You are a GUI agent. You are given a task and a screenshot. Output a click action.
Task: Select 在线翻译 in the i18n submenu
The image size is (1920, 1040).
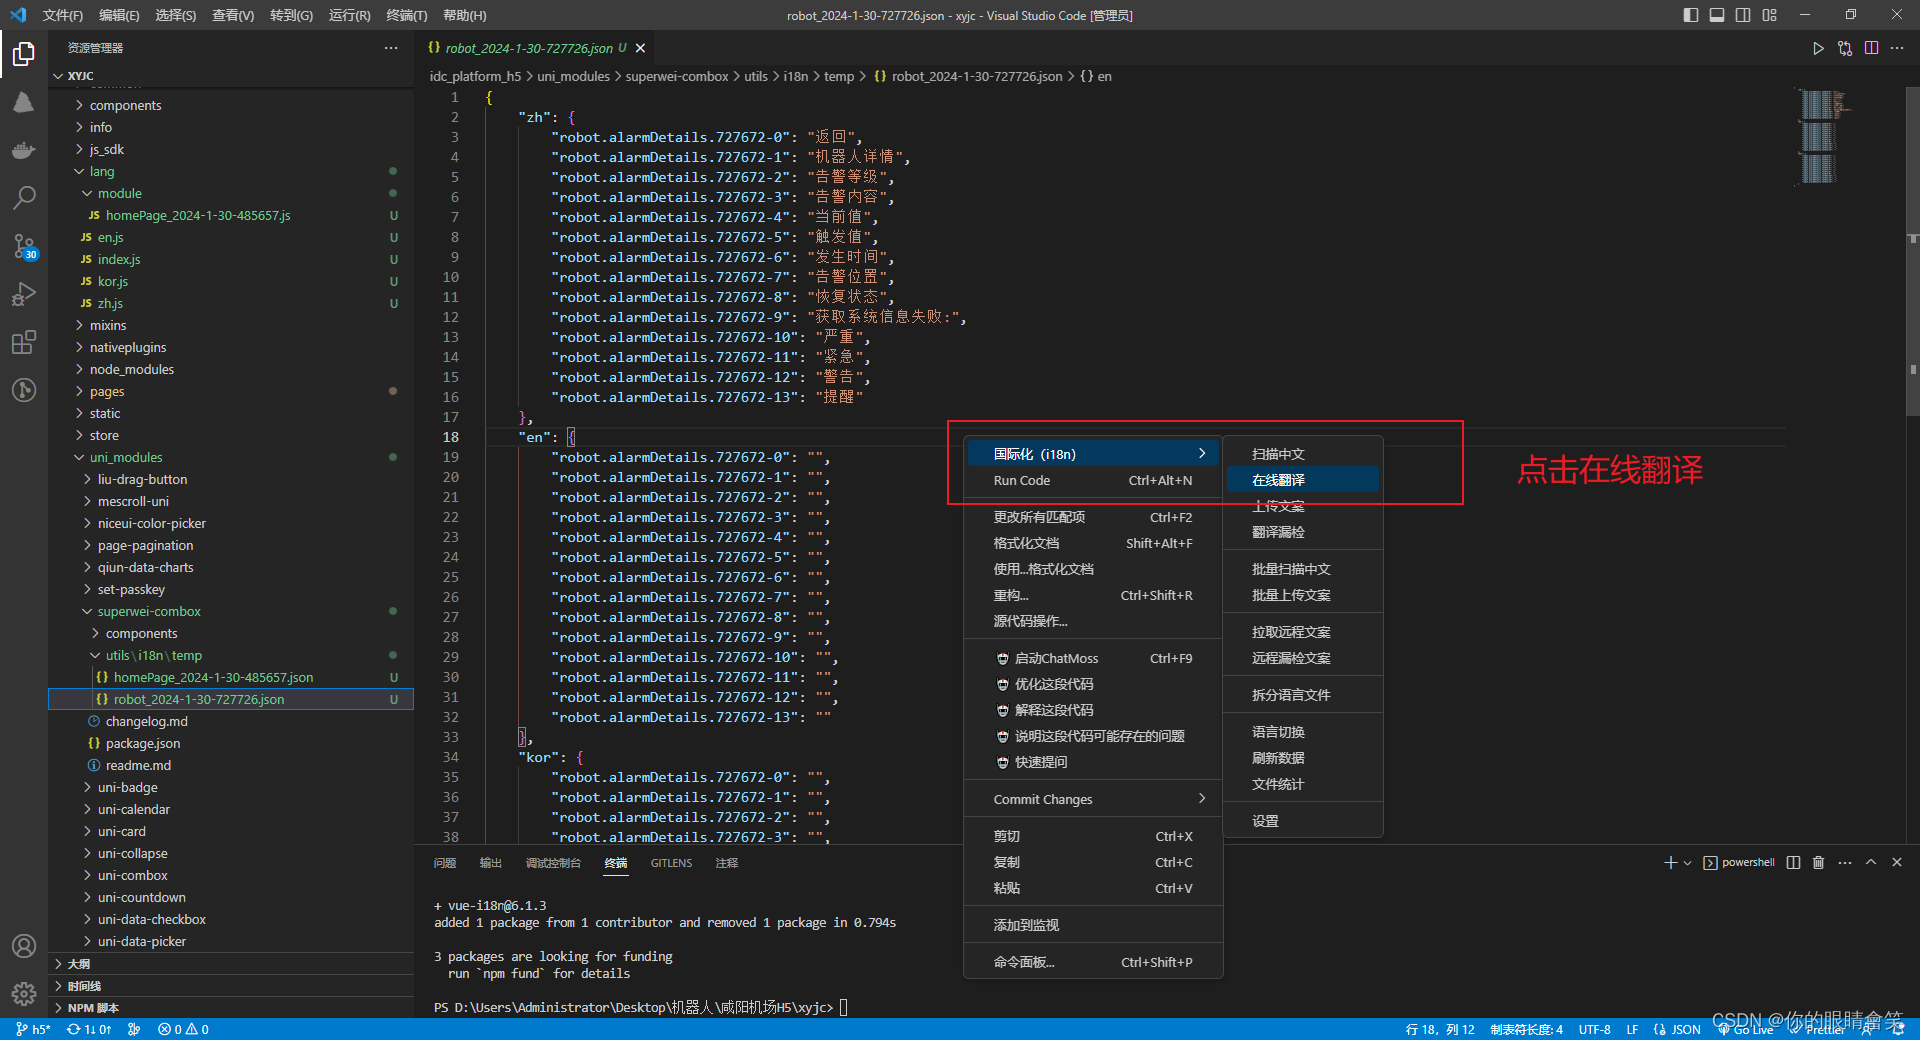(1302, 480)
